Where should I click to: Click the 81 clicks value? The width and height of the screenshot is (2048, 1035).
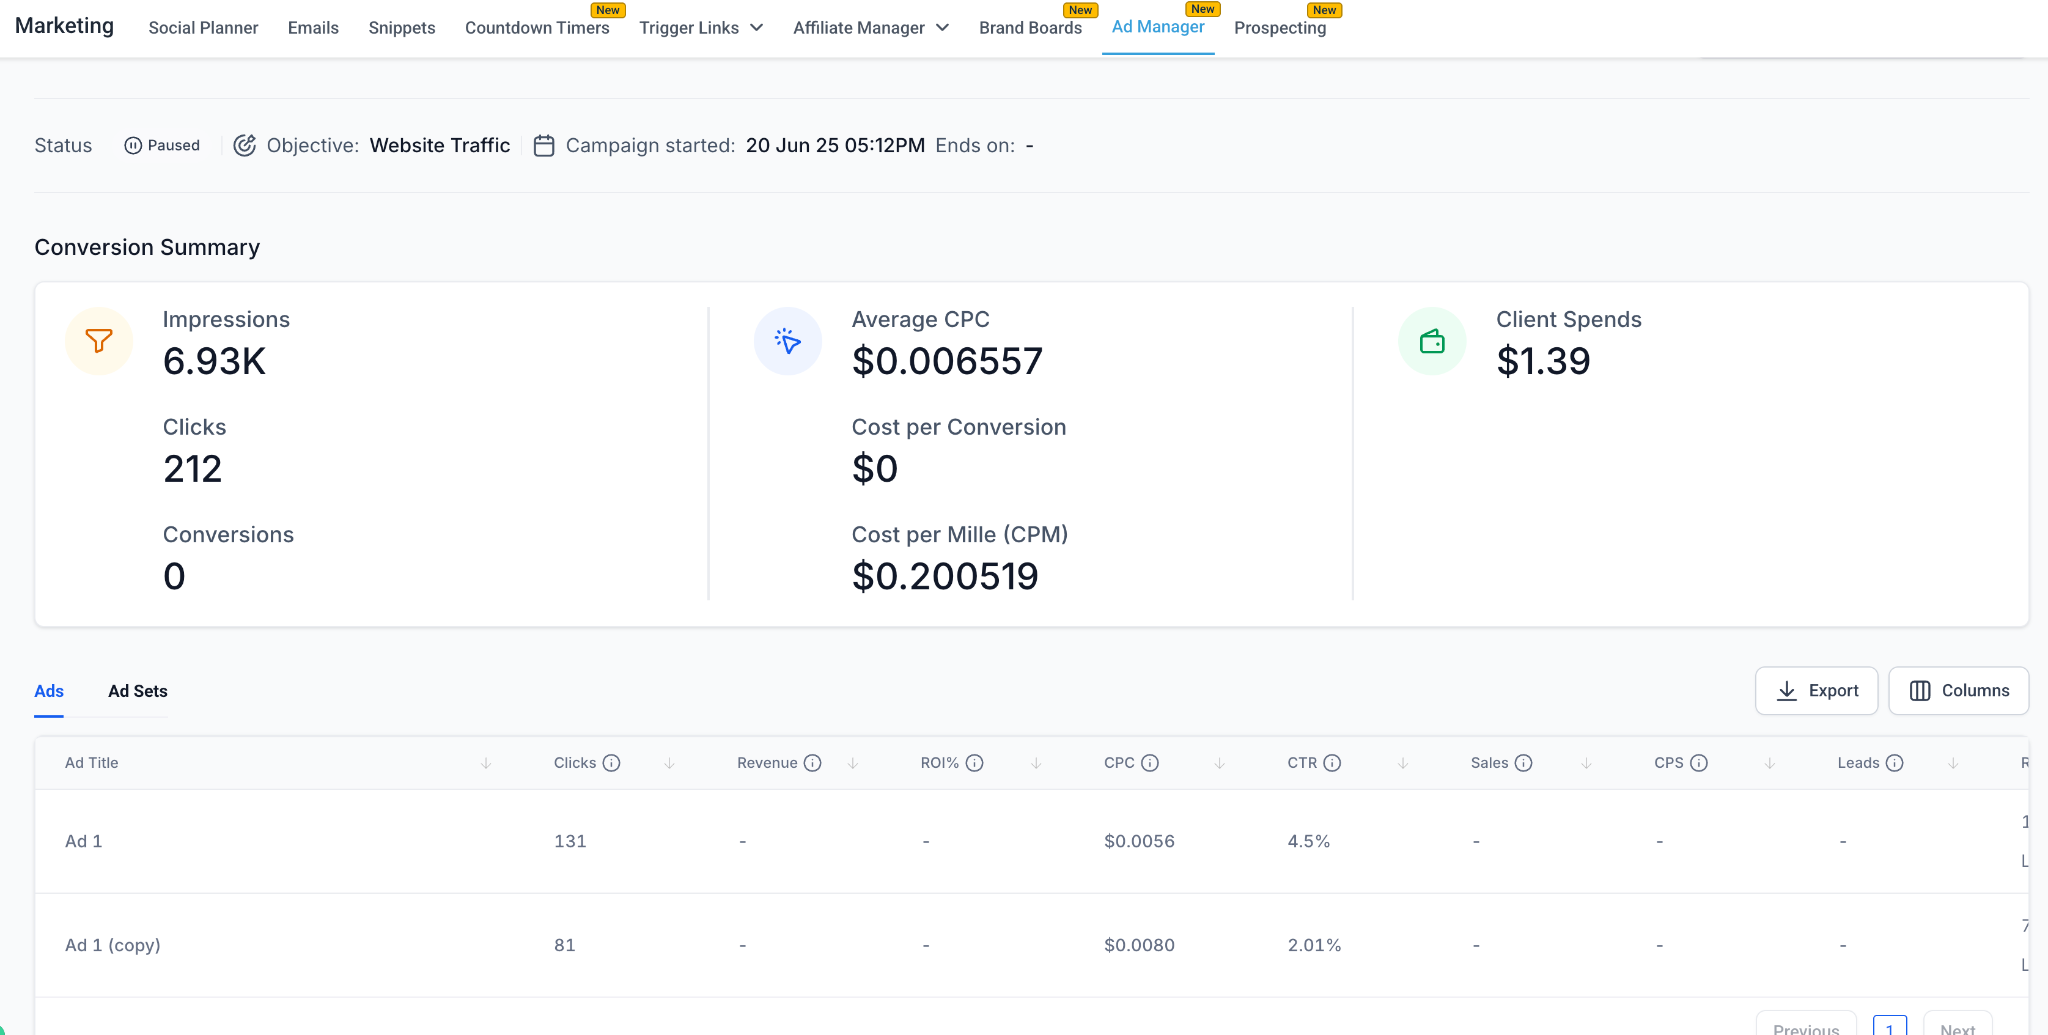pyautogui.click(x=565, y=945)
